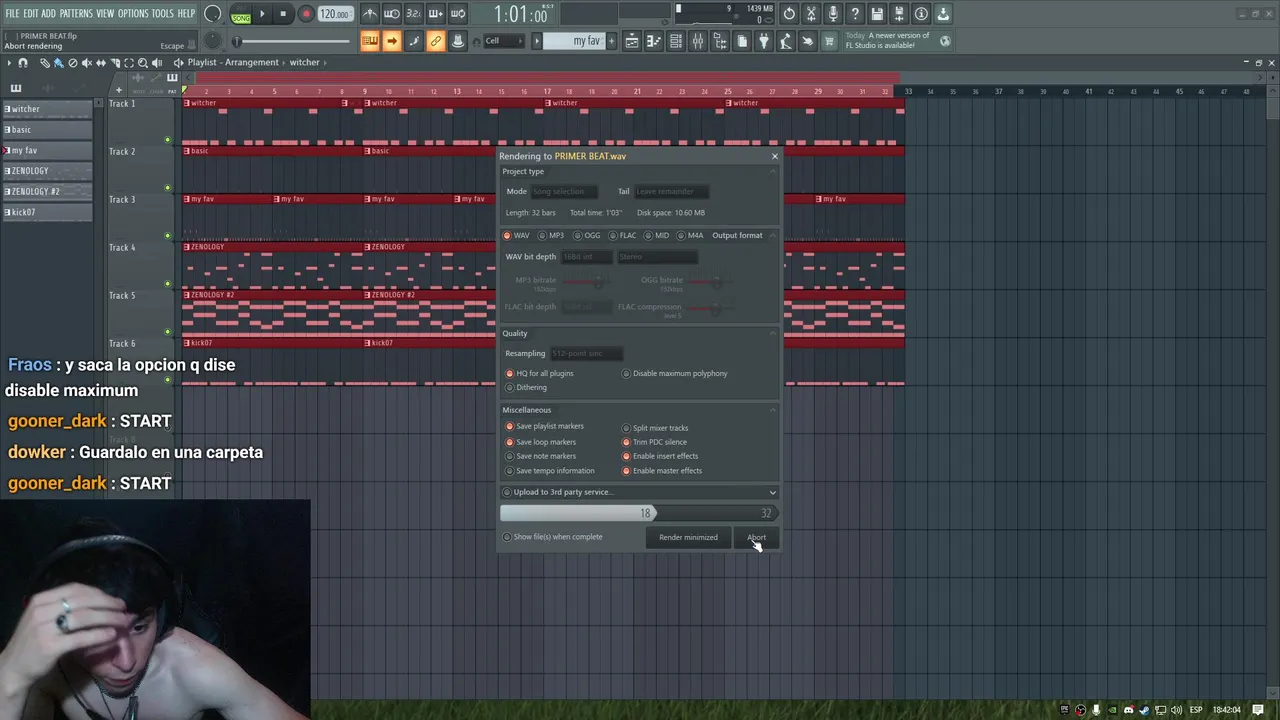Open the FILE menu
This screenshot has width=1280, height=720.
click(12, 14)
